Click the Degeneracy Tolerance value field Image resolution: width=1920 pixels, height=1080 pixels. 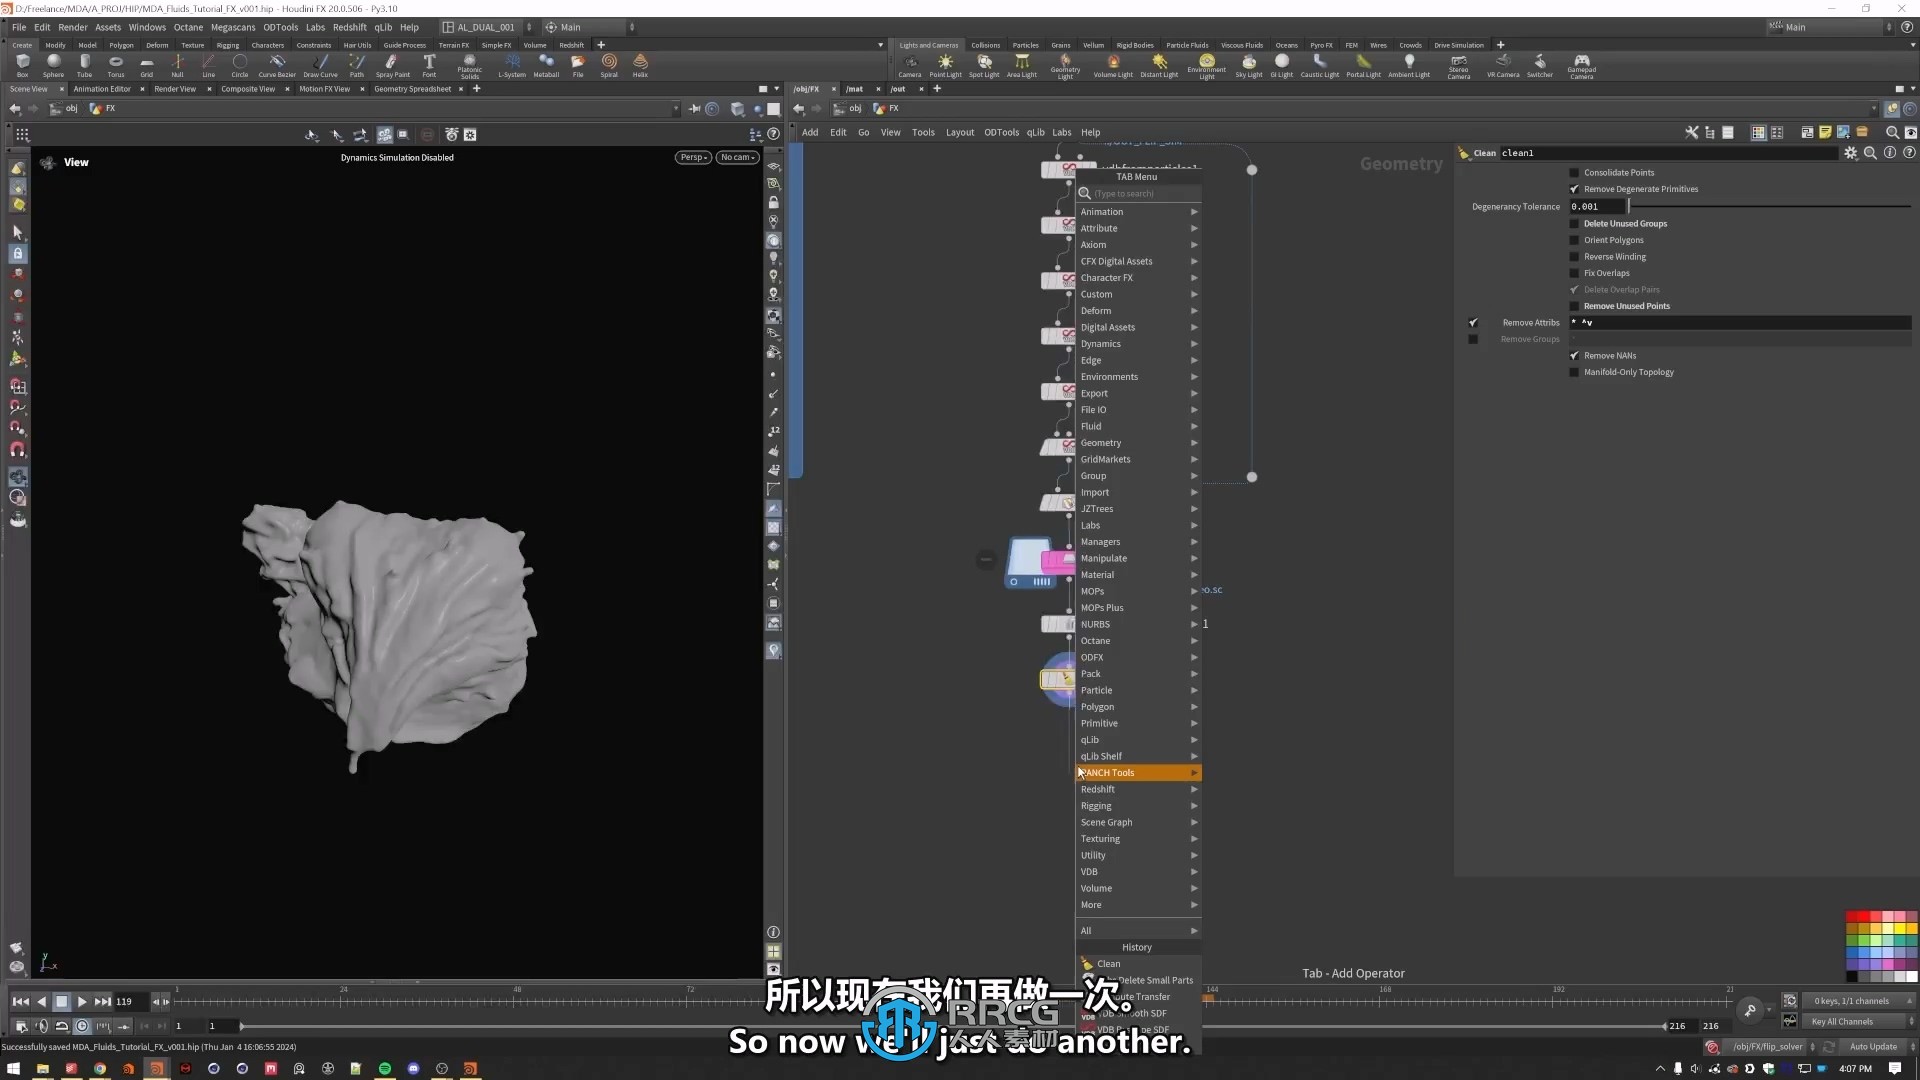pos(1597,207)
